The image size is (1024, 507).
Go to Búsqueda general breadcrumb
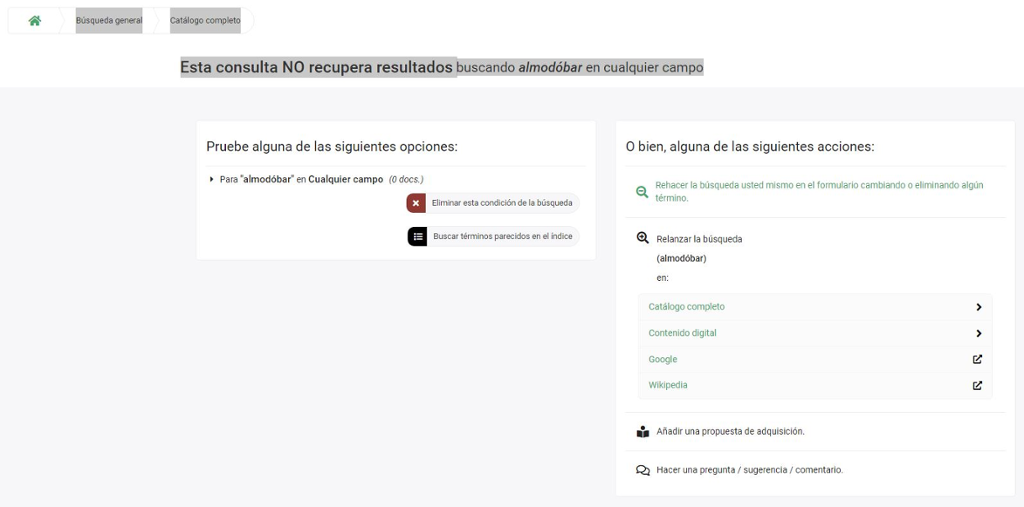[109, 21]
